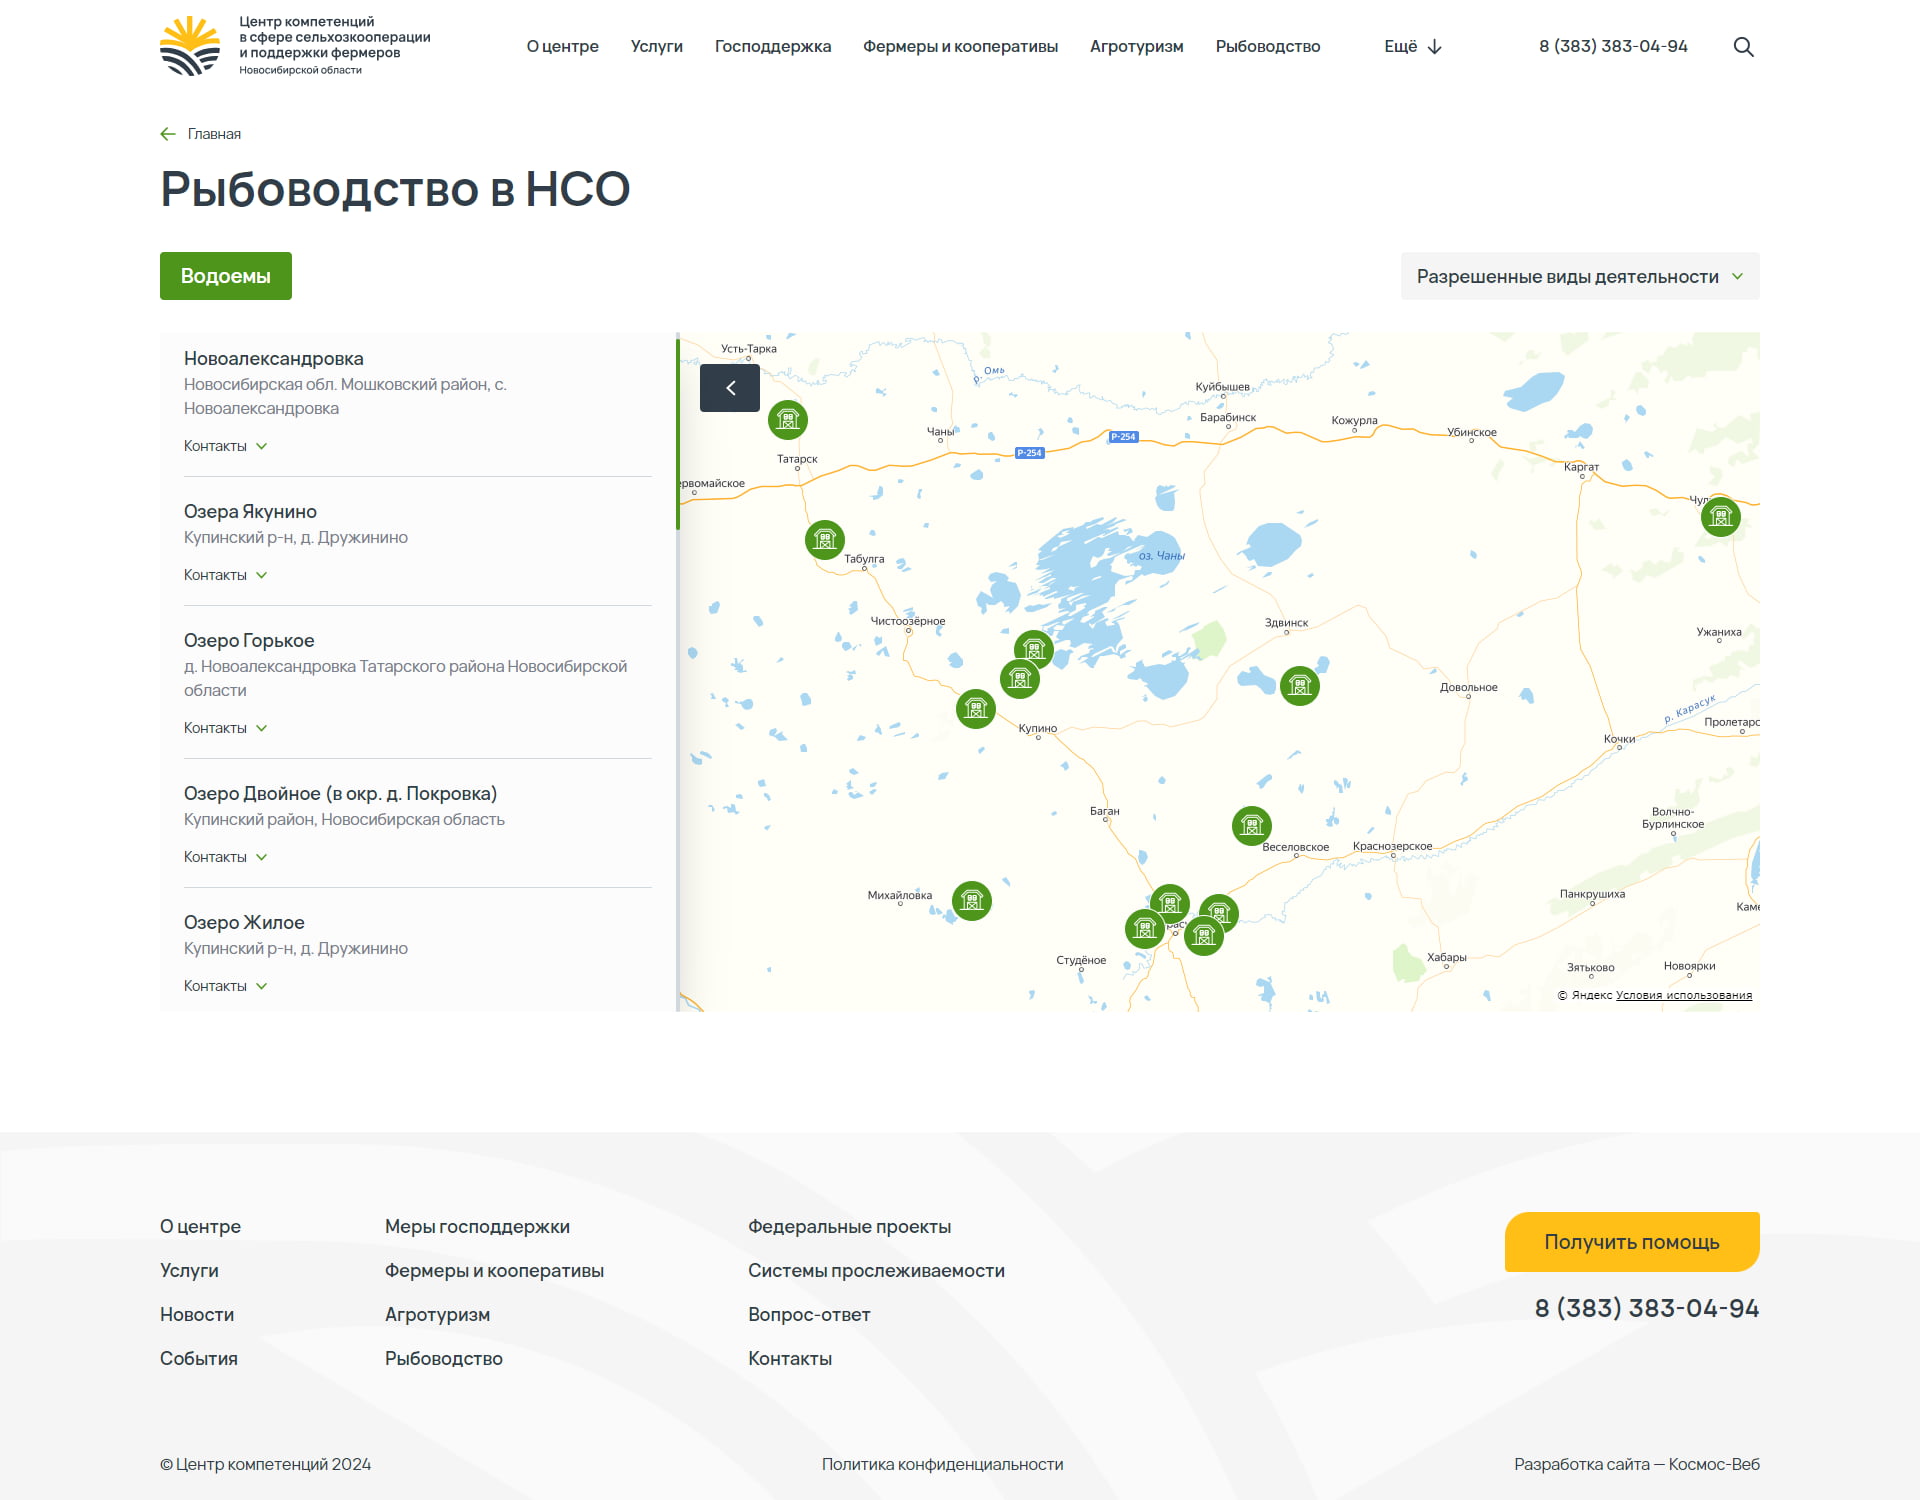Open the Ещё menu in navigation
Screen dimensions: 1920x1500
1412,47
